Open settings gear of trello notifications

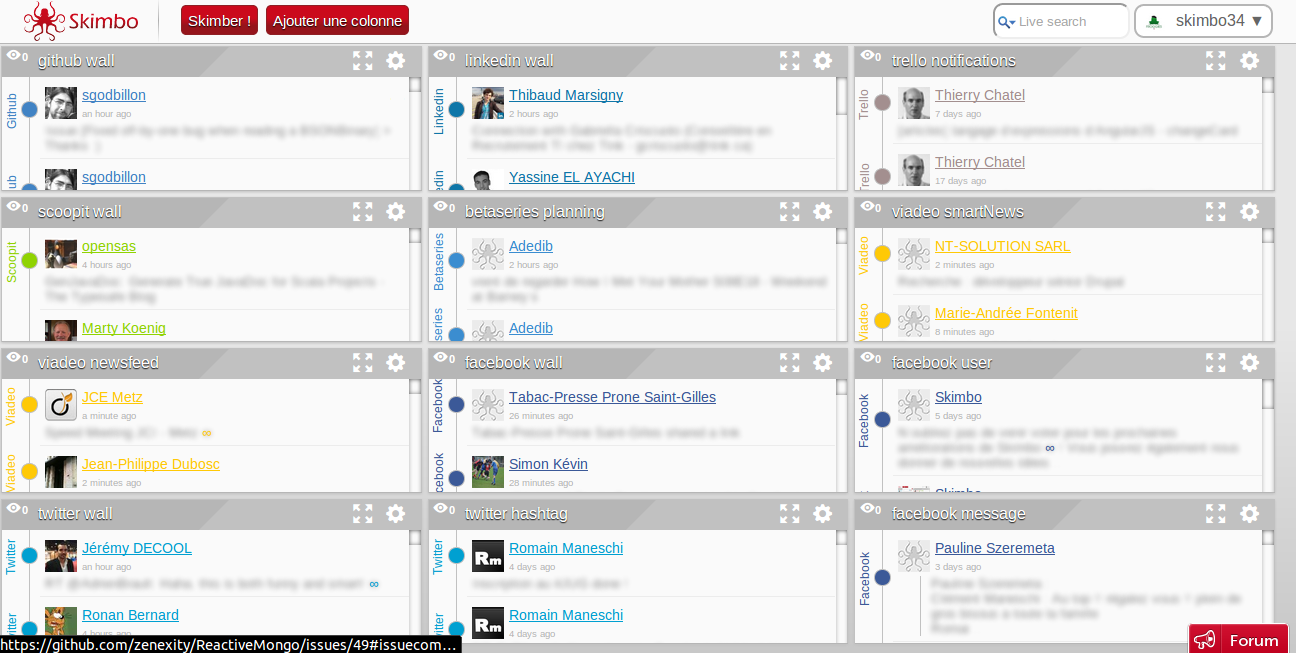pyautogui.click(x=1250, y=61)
